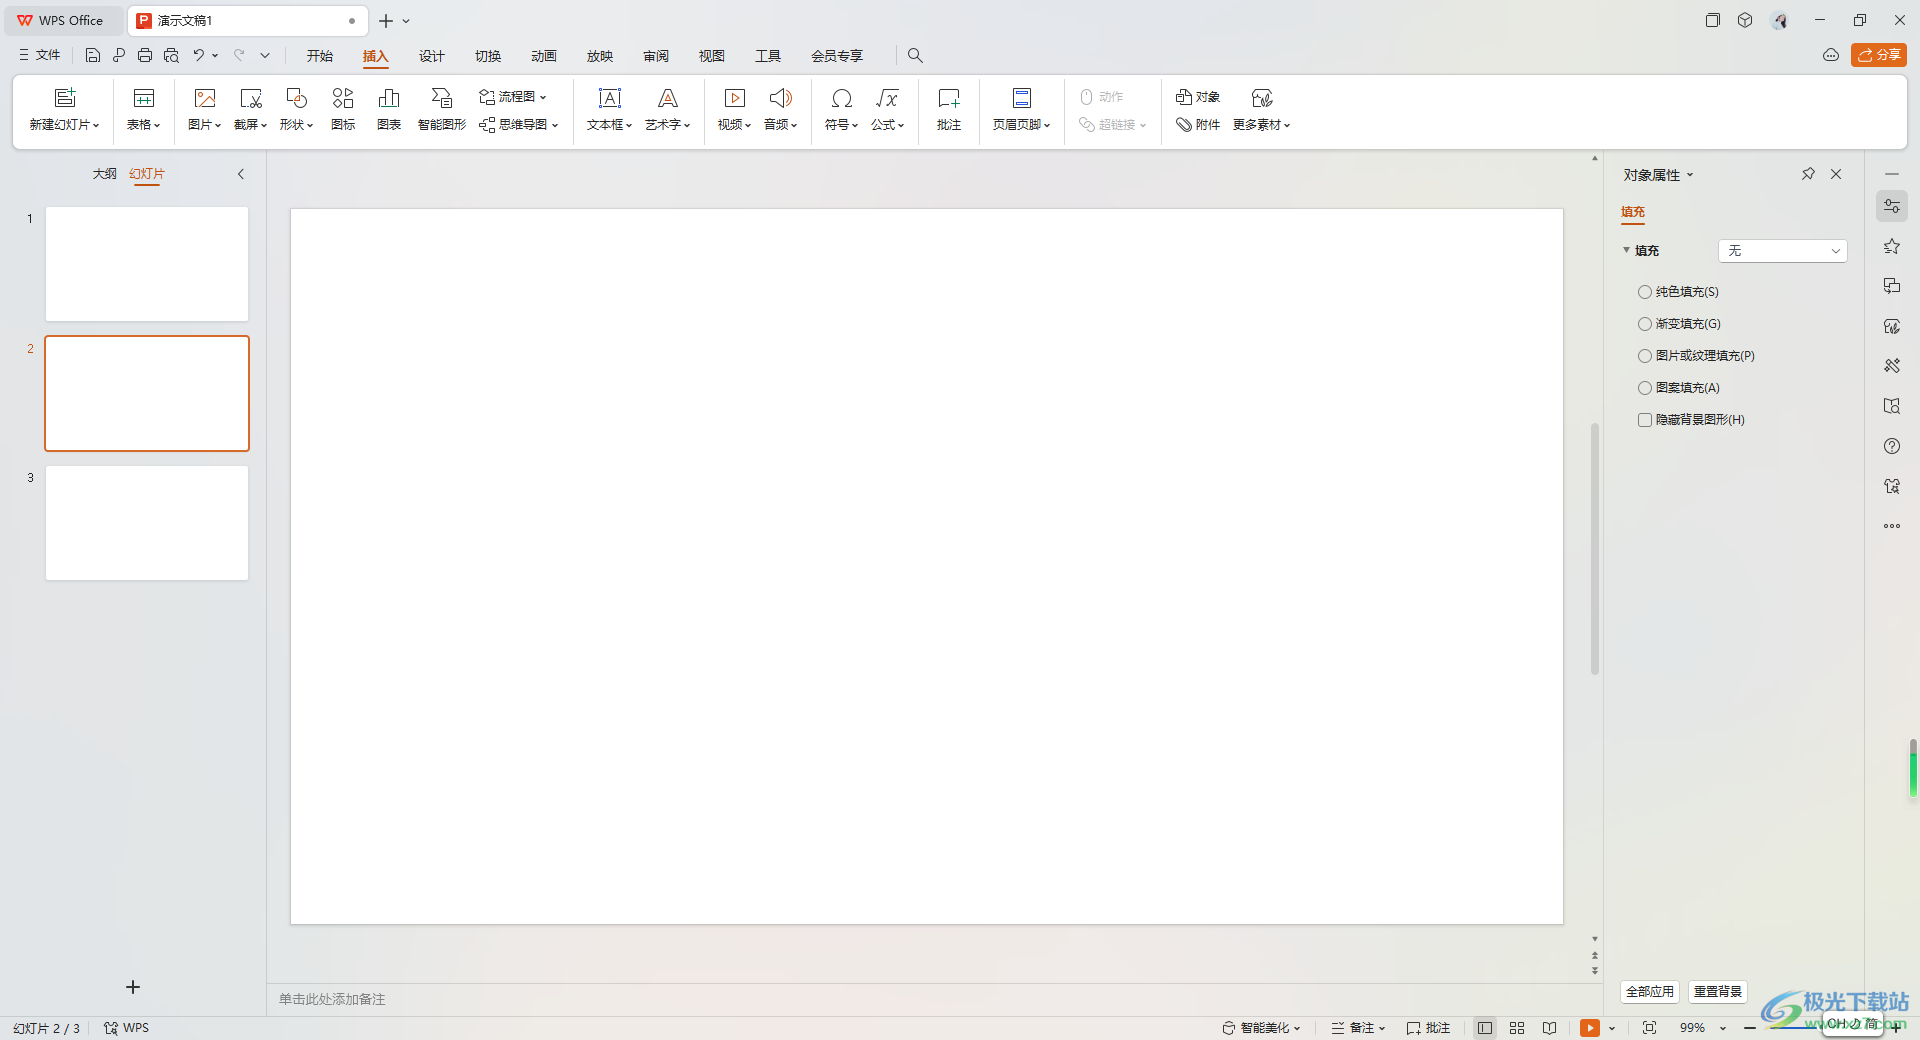The height and width of the screenshot is (1040, 1920).
Task: Click the orange Share (分享) button
Action: (1879, 55)
